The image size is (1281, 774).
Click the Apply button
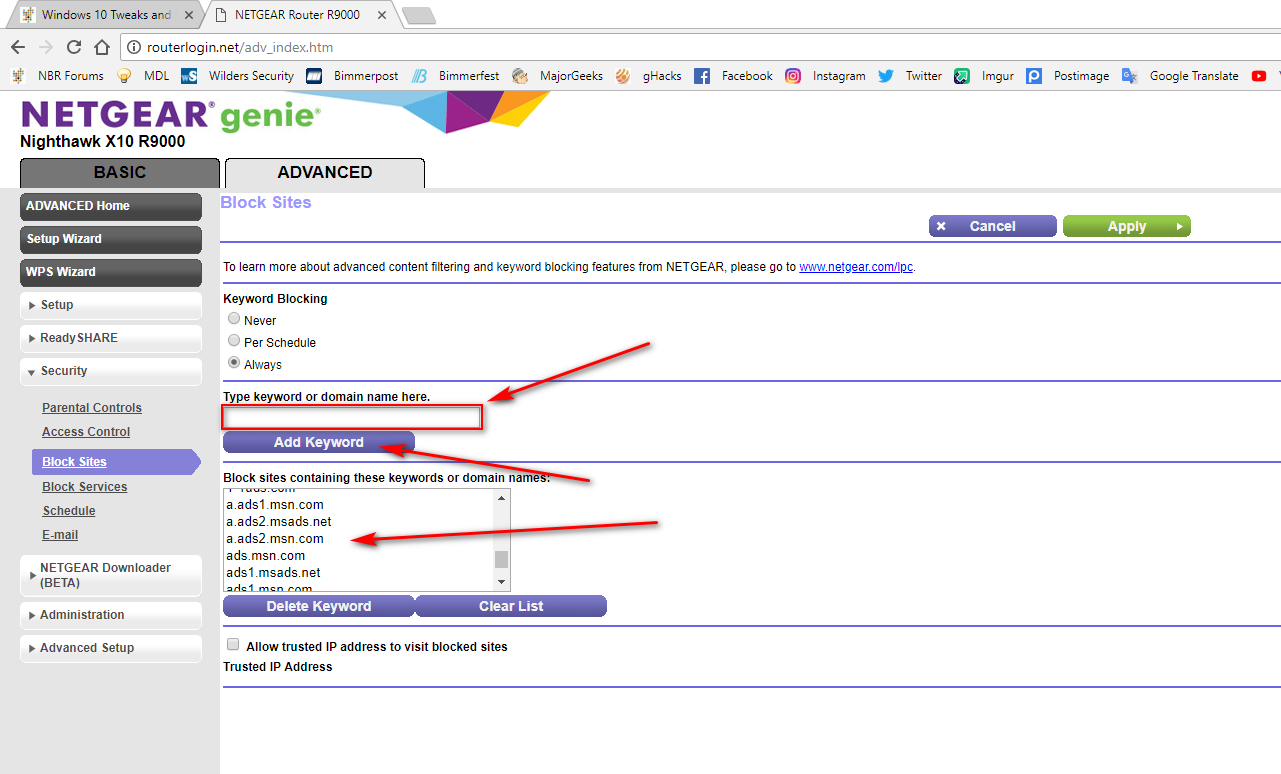1127,226
